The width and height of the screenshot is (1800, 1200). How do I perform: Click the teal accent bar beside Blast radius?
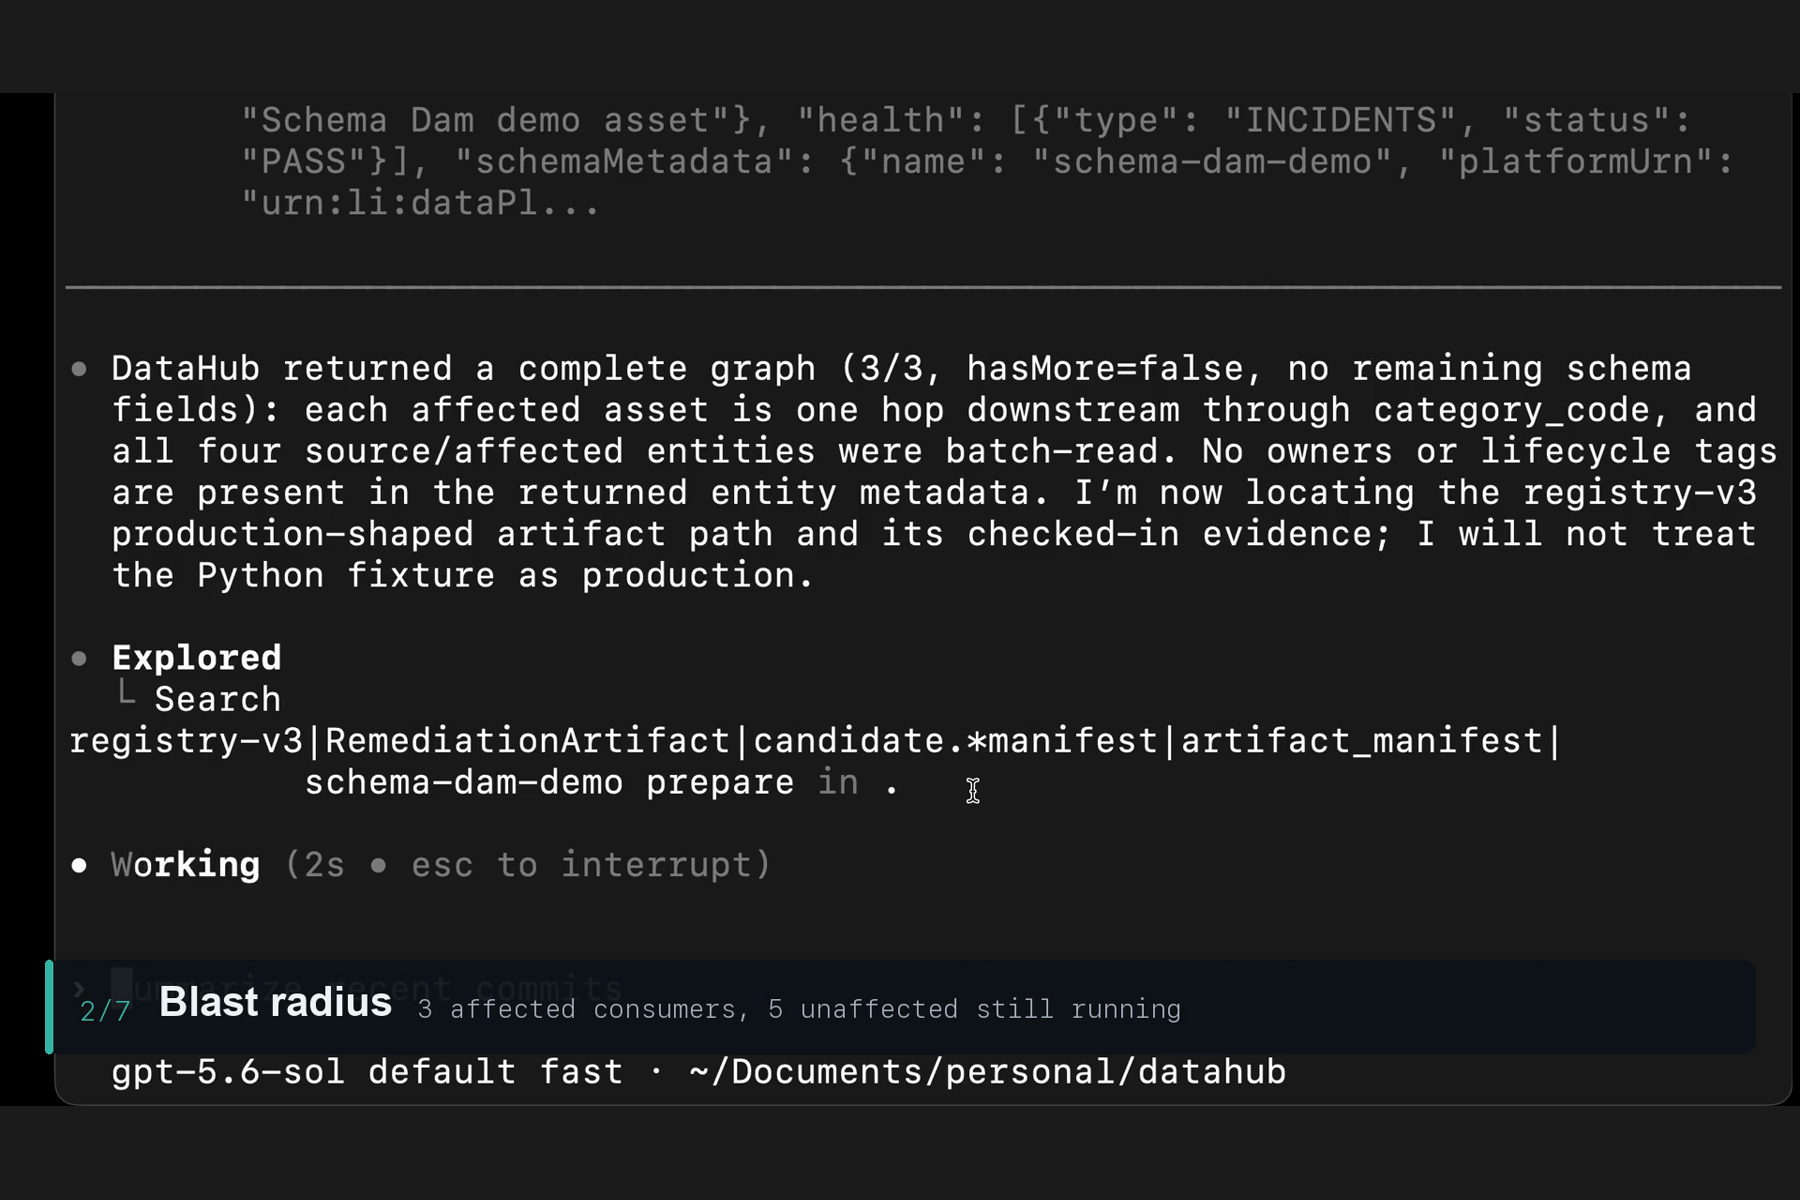[x=49, y=1007]
